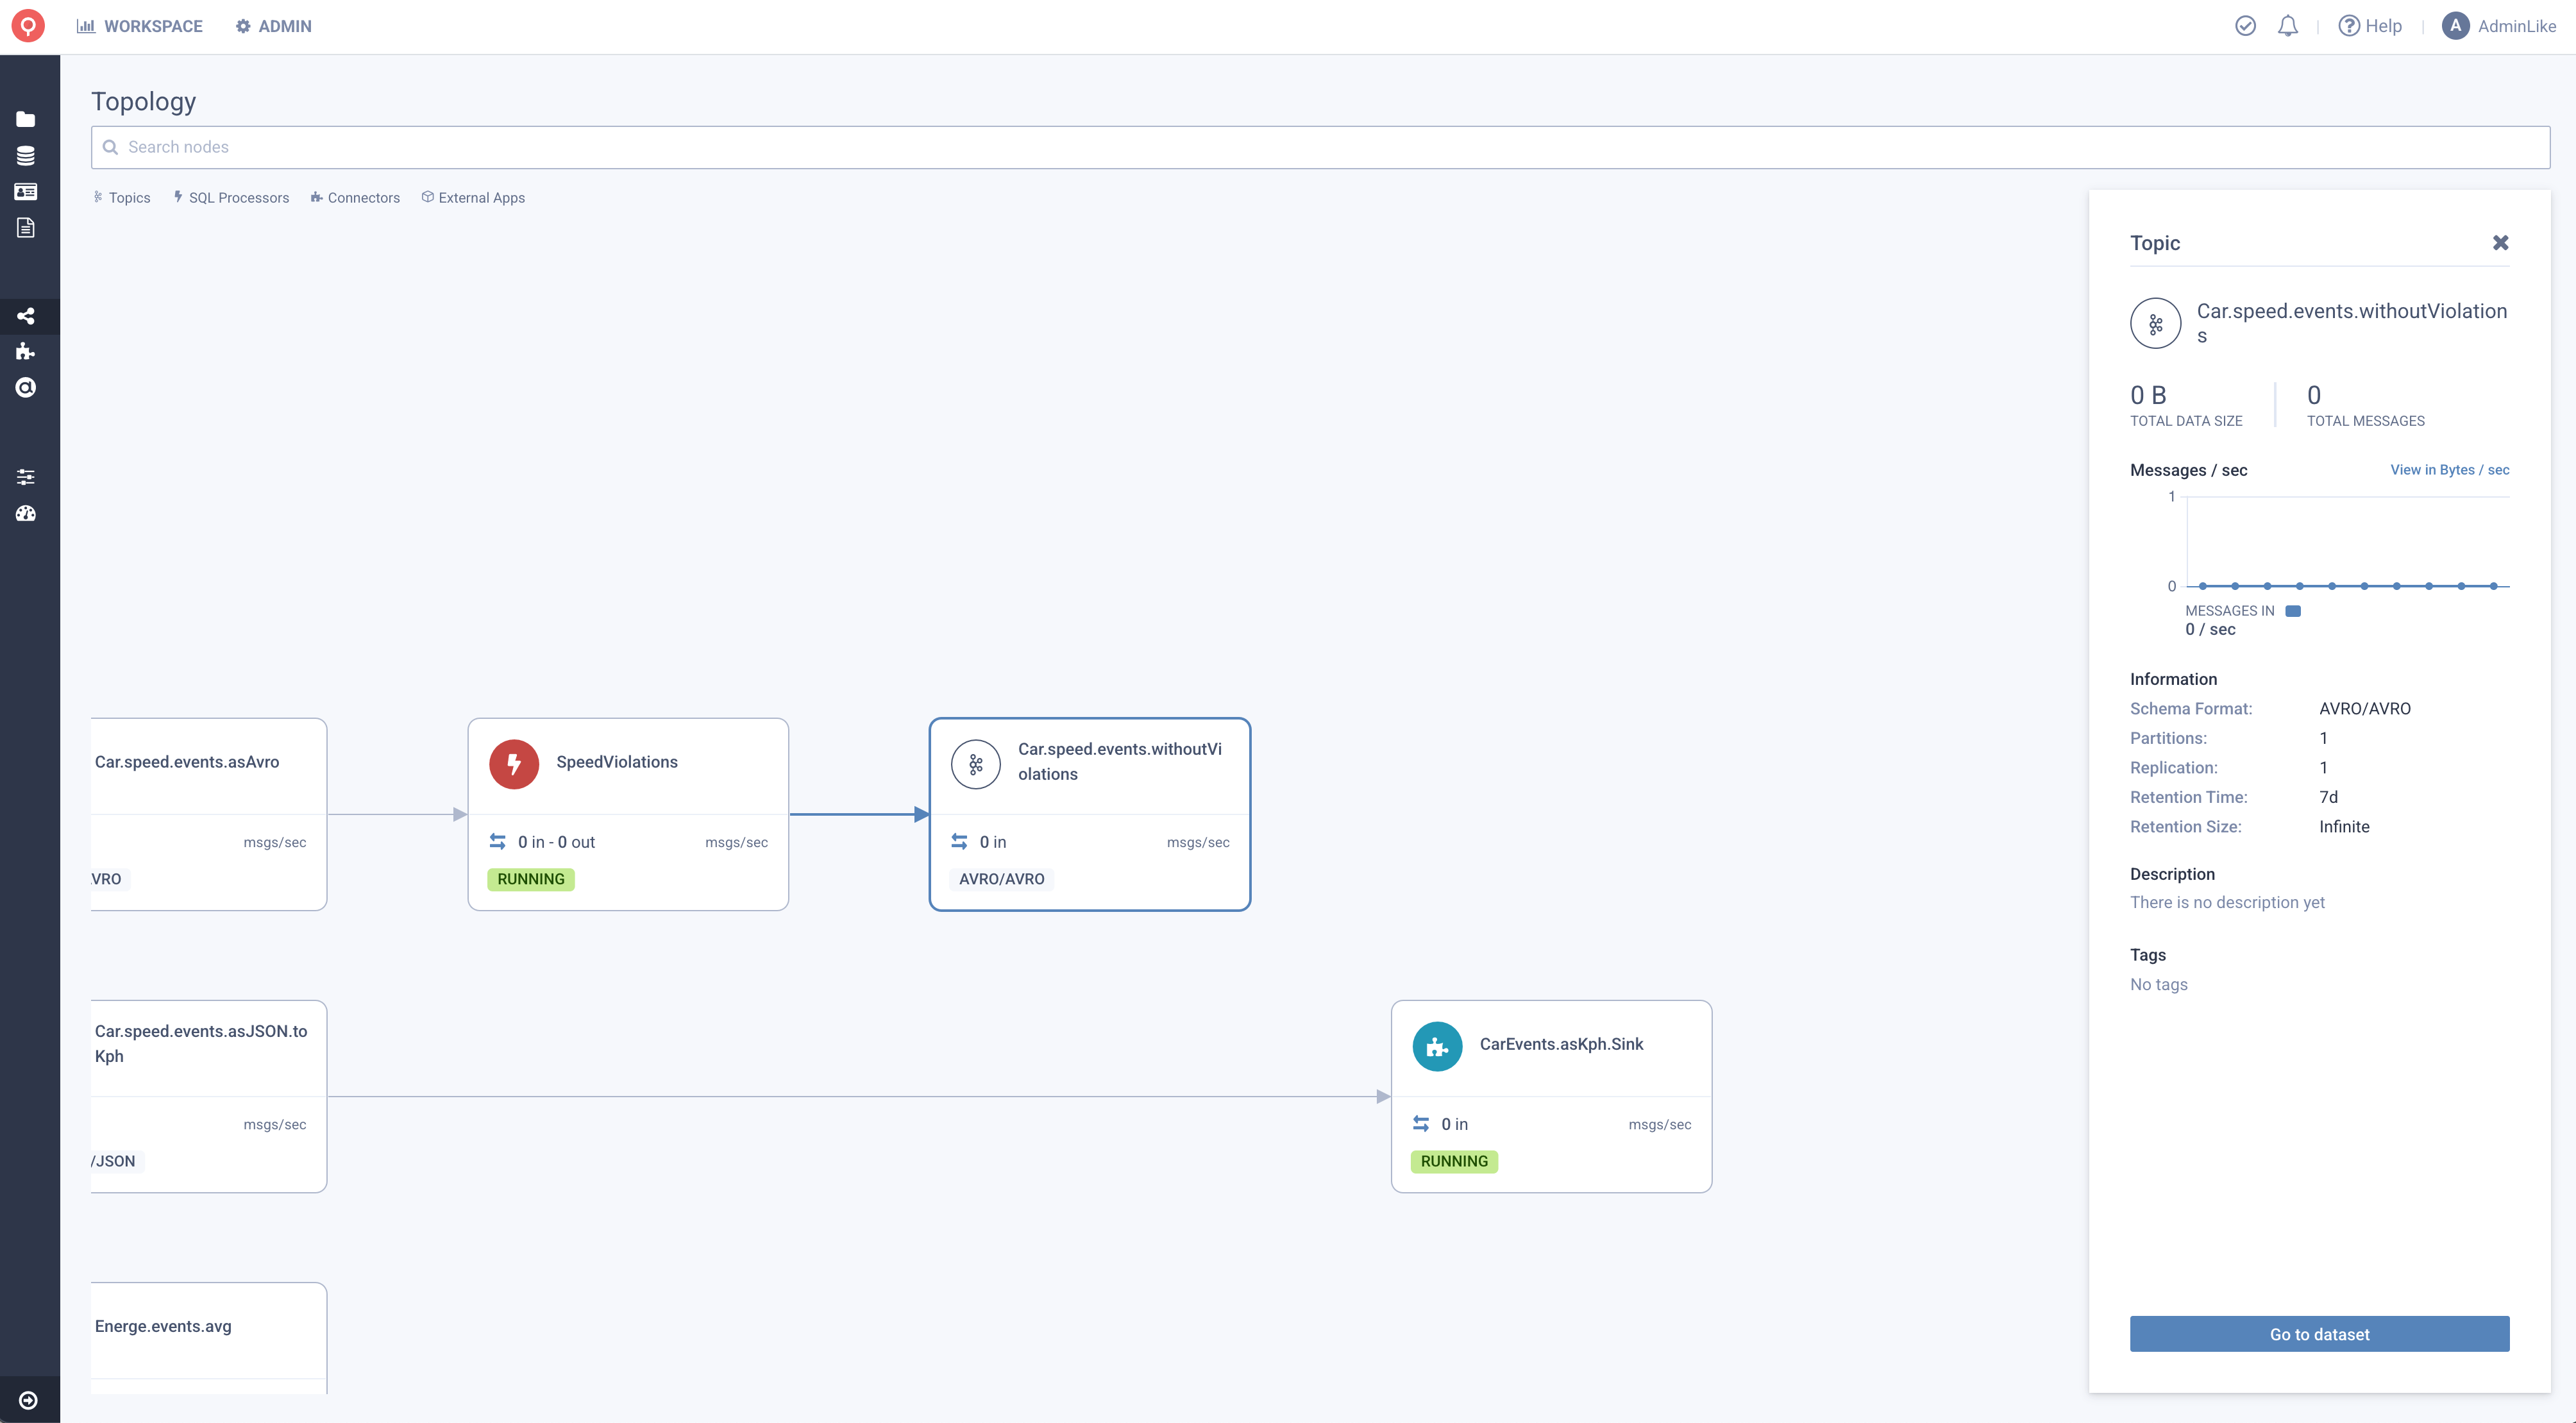Viewport: 2576px width, 1423px height.
Task: Filter by External Apps
Action: [473, 198]
